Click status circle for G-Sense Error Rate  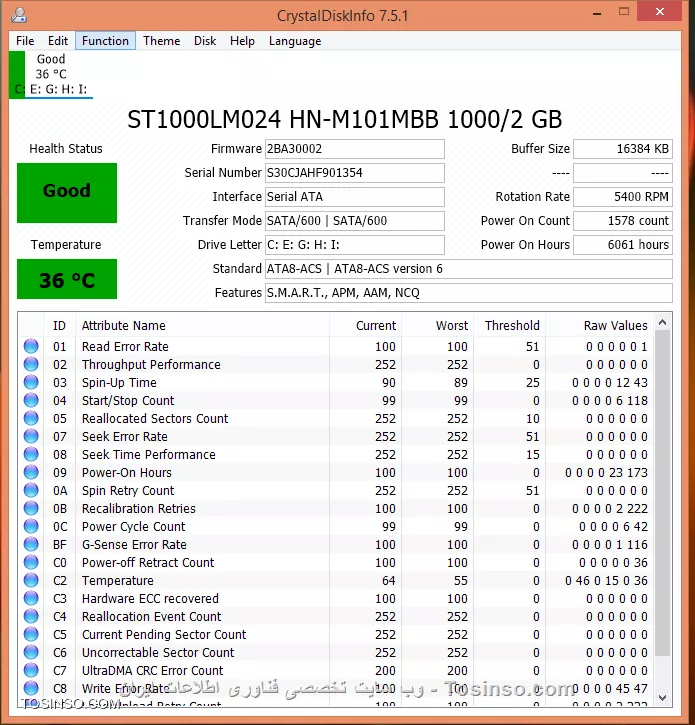[x=31, y=545]
